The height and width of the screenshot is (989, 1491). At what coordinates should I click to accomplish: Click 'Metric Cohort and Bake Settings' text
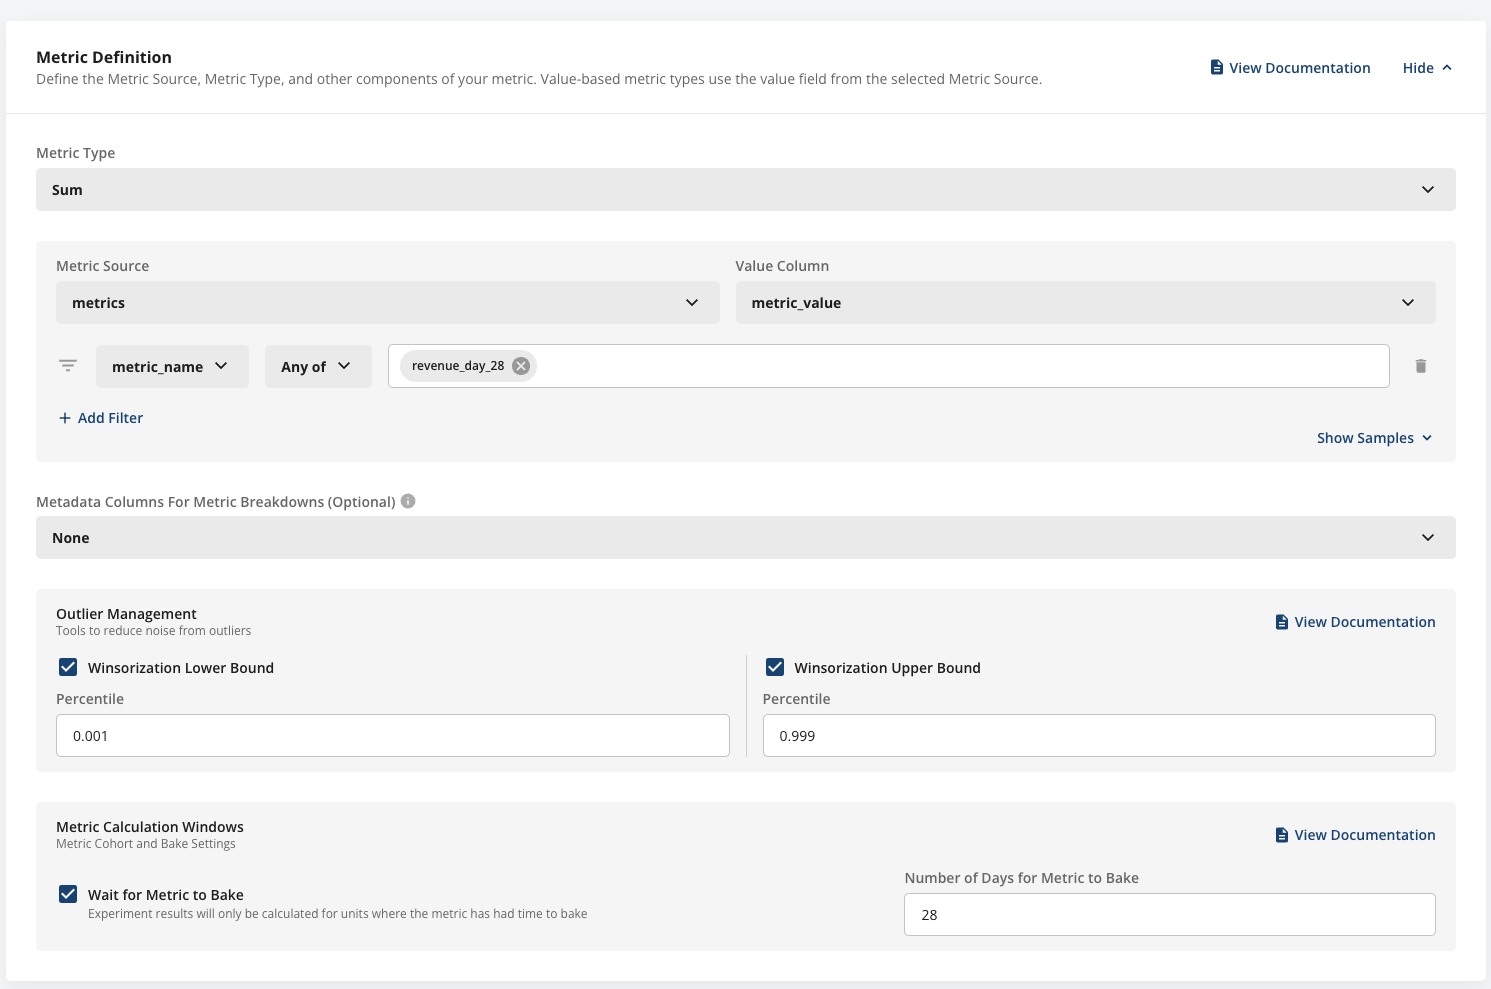[x=146, y=844]
